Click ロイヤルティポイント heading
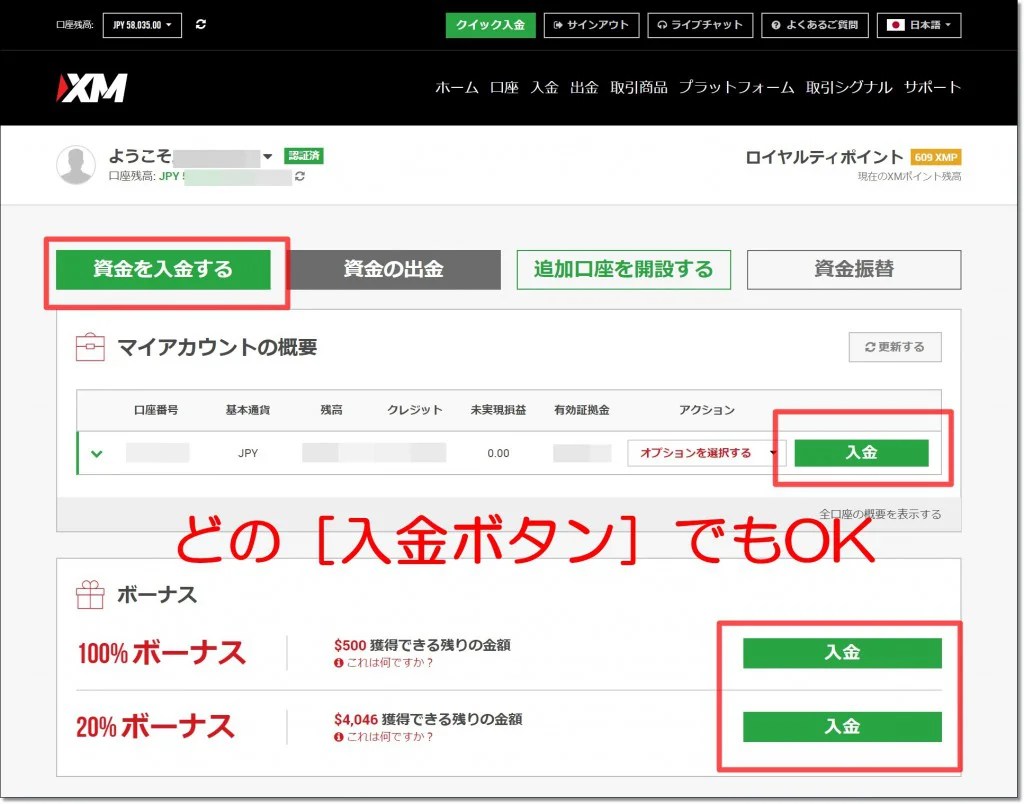Viewport: 1024px width, 804px height. tap(824, 157)
